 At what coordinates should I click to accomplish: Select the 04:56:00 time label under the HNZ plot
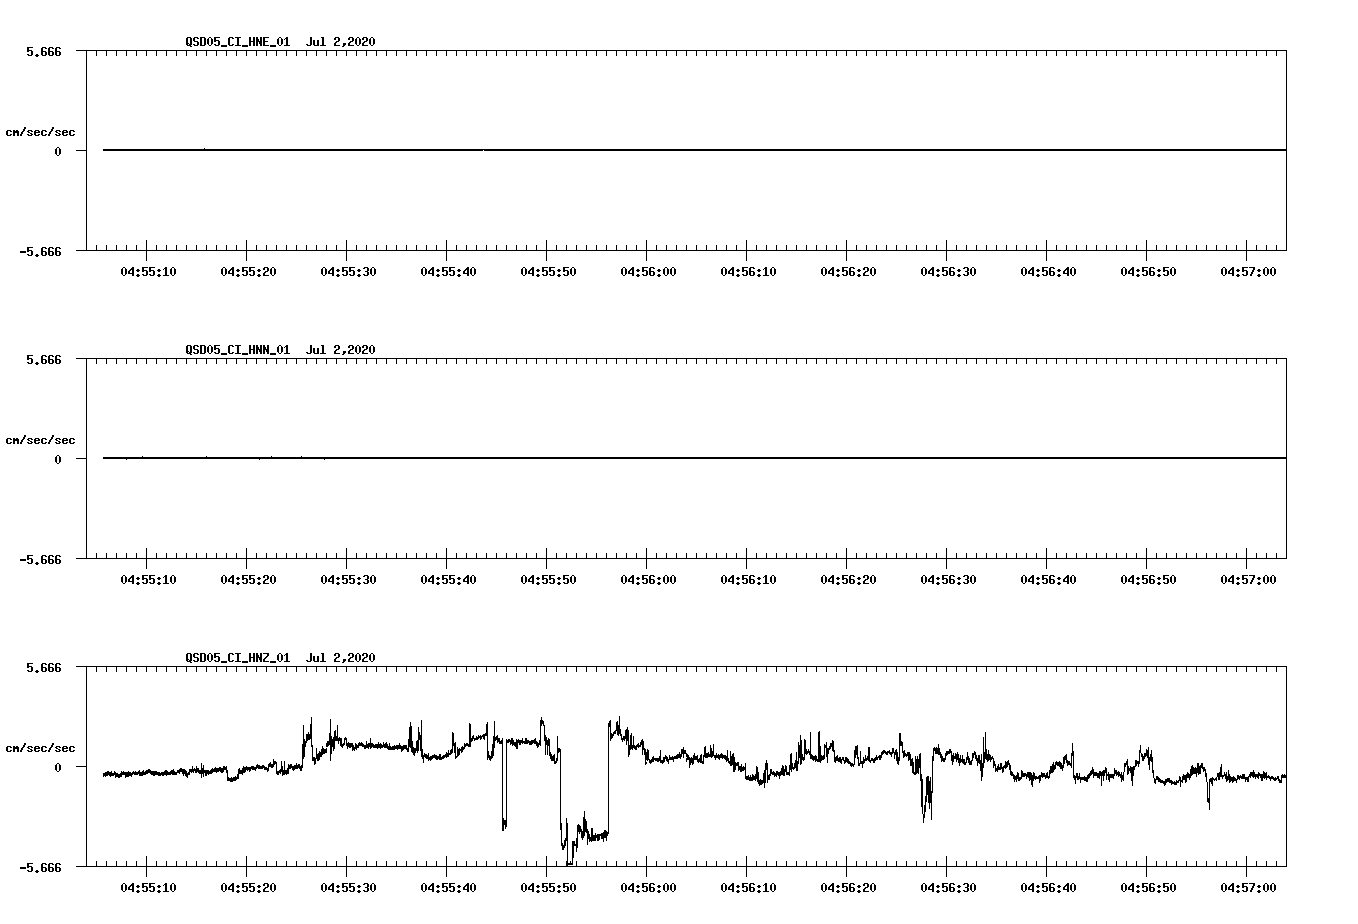click(x=648, y=887)
